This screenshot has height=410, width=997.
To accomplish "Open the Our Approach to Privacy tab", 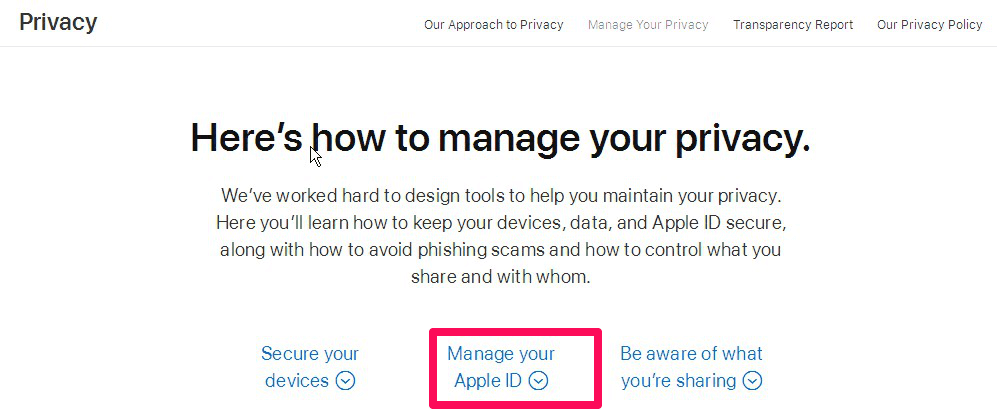I will (x=493, y=25).
